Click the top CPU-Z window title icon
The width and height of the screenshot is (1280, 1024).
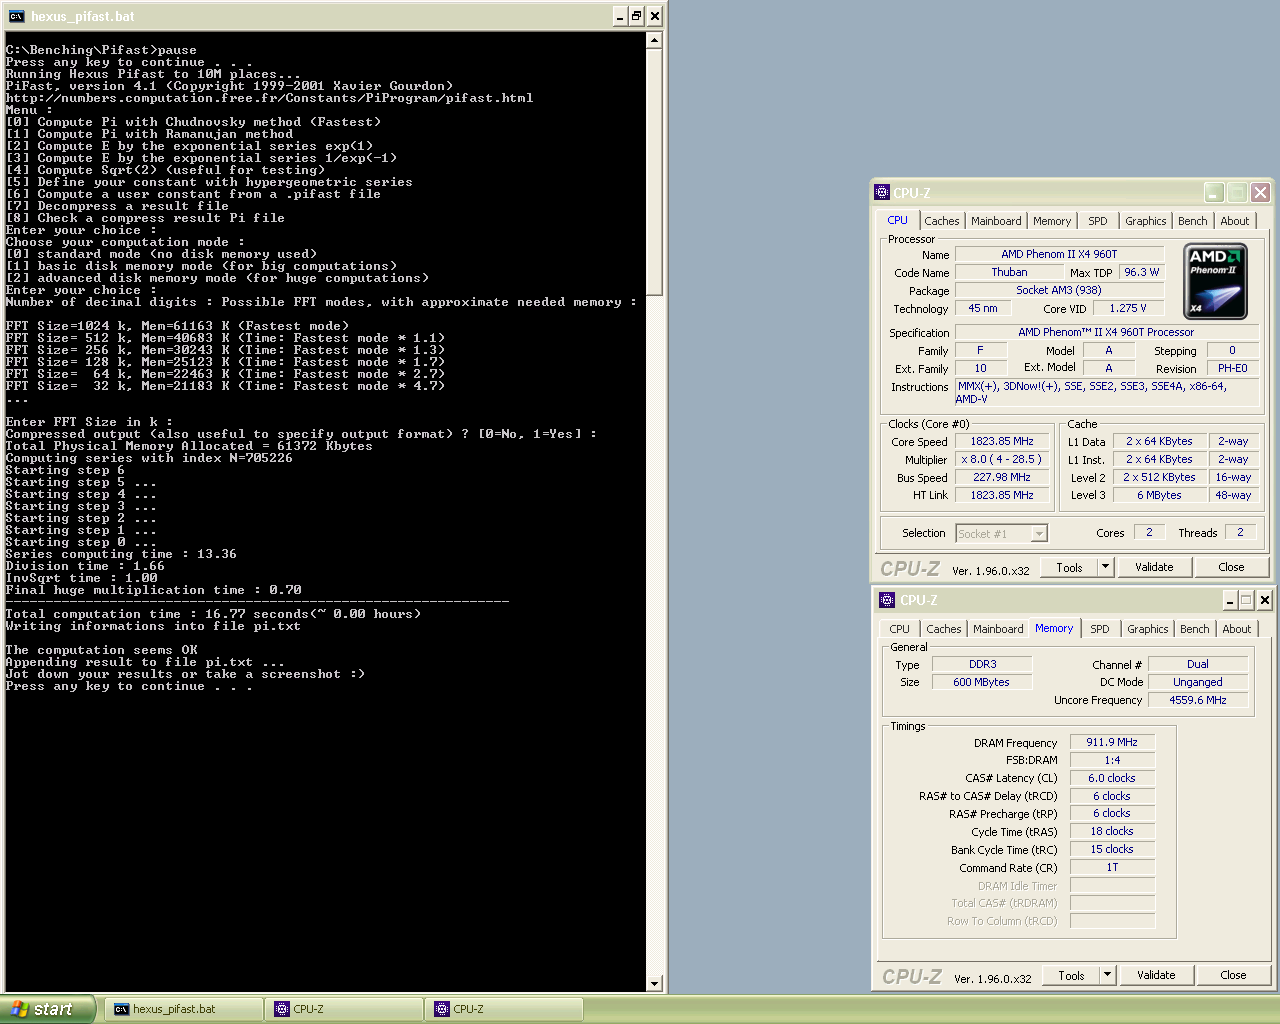(882, 193)
